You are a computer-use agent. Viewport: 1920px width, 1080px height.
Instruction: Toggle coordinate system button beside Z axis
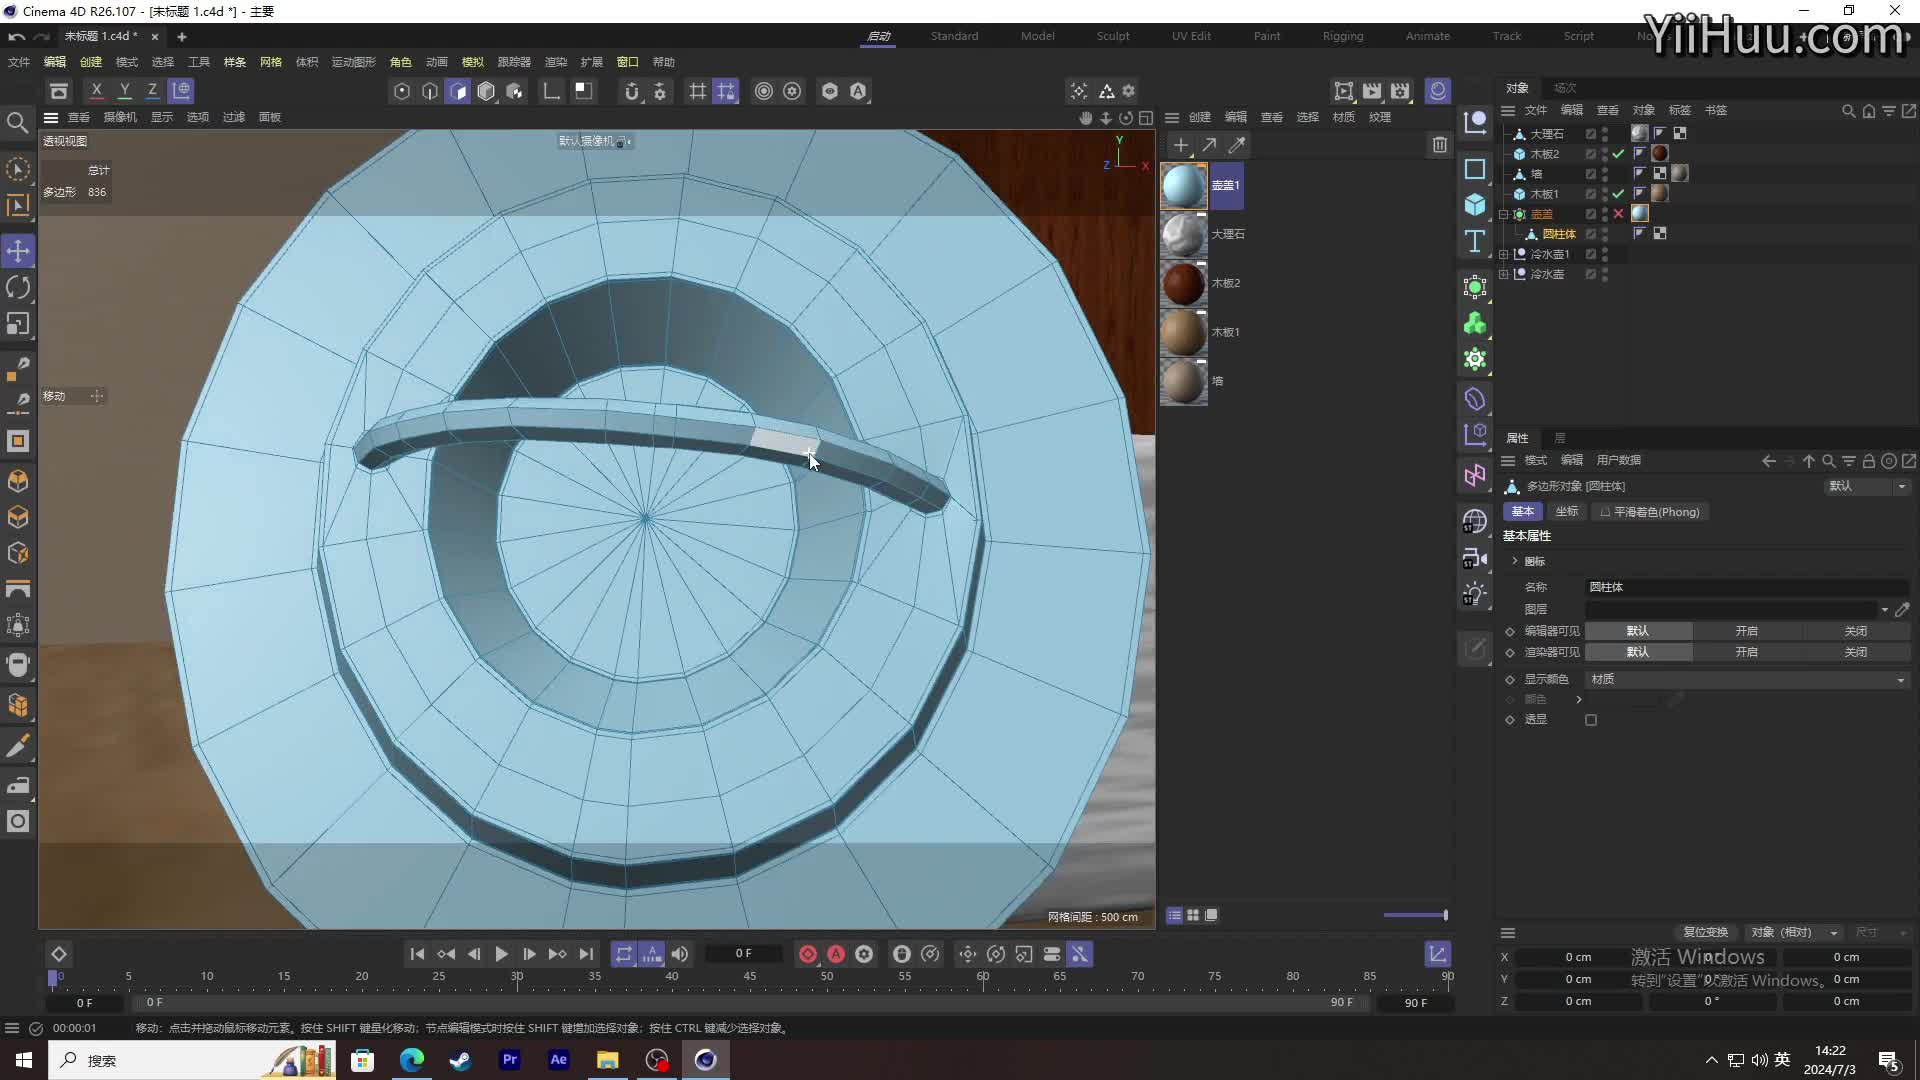(x=181, y=91)
